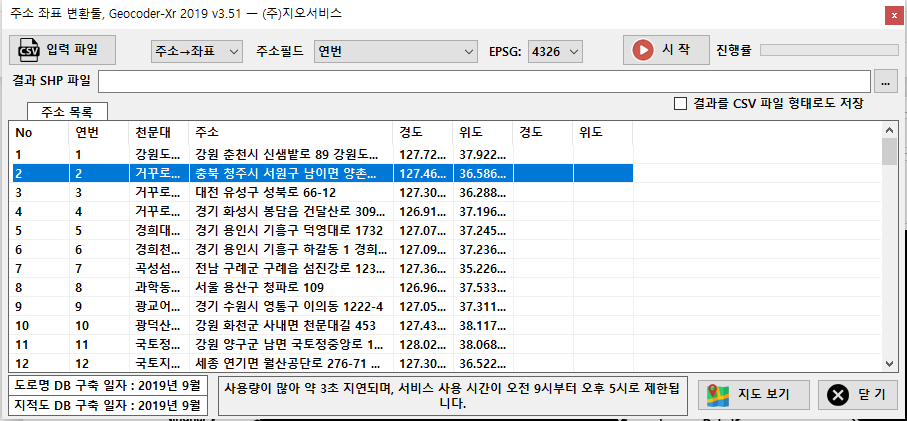Screen dimensions: 907x421
Task: Select row with 경기 용인시 기흥구 하갈동 1
Action: [x=323, y=250]
